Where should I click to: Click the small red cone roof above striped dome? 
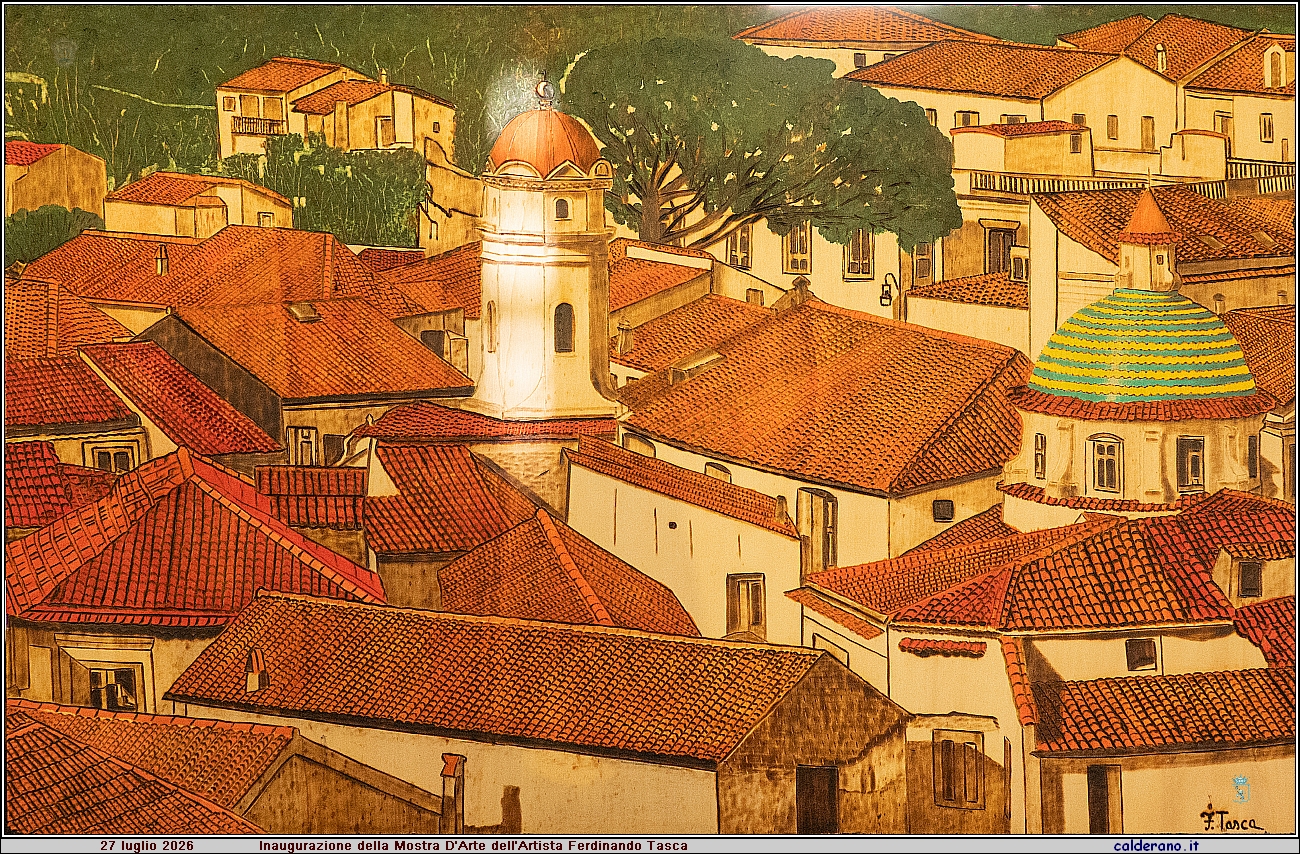tap(1147, 218)
